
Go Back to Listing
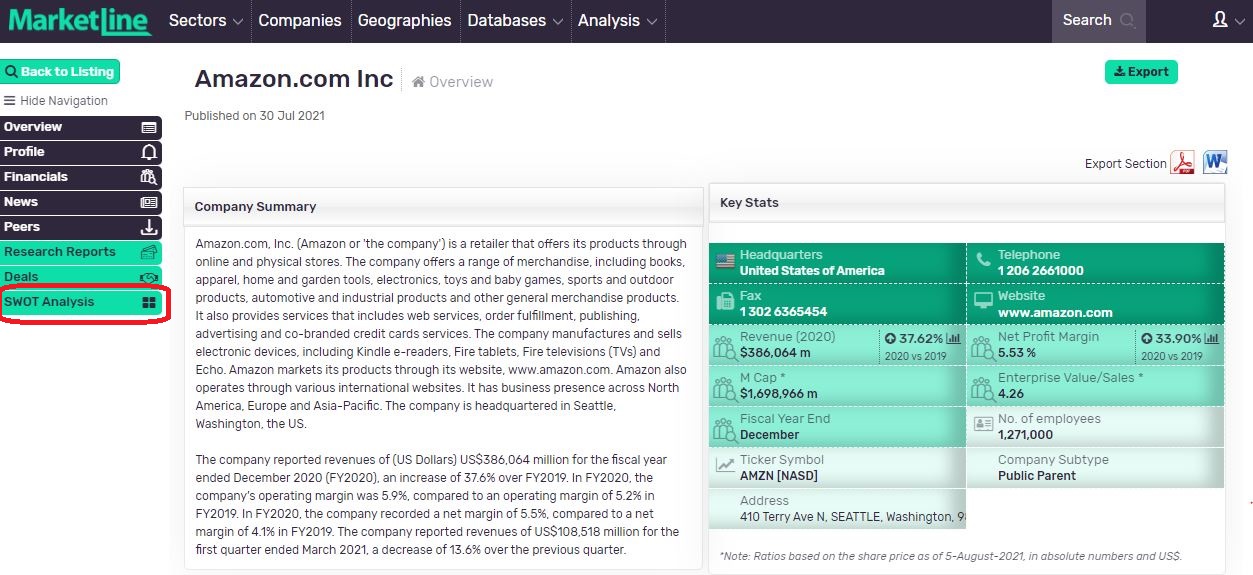pos(60,72)
